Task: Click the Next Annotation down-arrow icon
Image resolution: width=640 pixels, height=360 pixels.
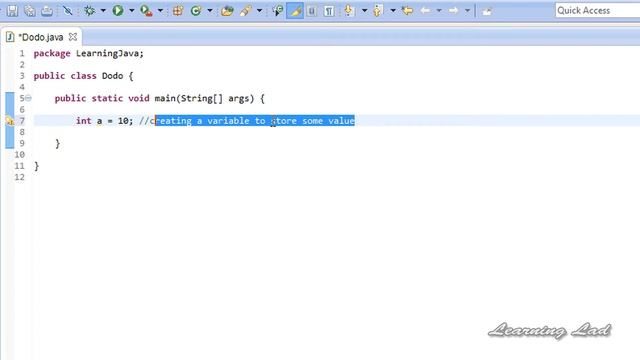Action: [349, 11]
